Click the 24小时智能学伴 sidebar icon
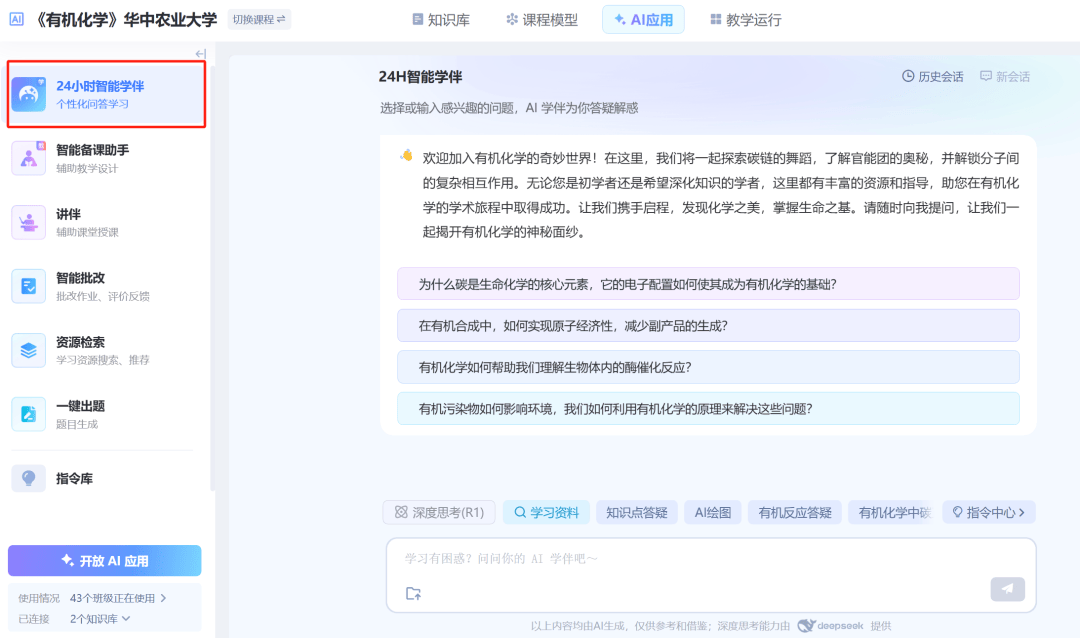 pos(29,94)
